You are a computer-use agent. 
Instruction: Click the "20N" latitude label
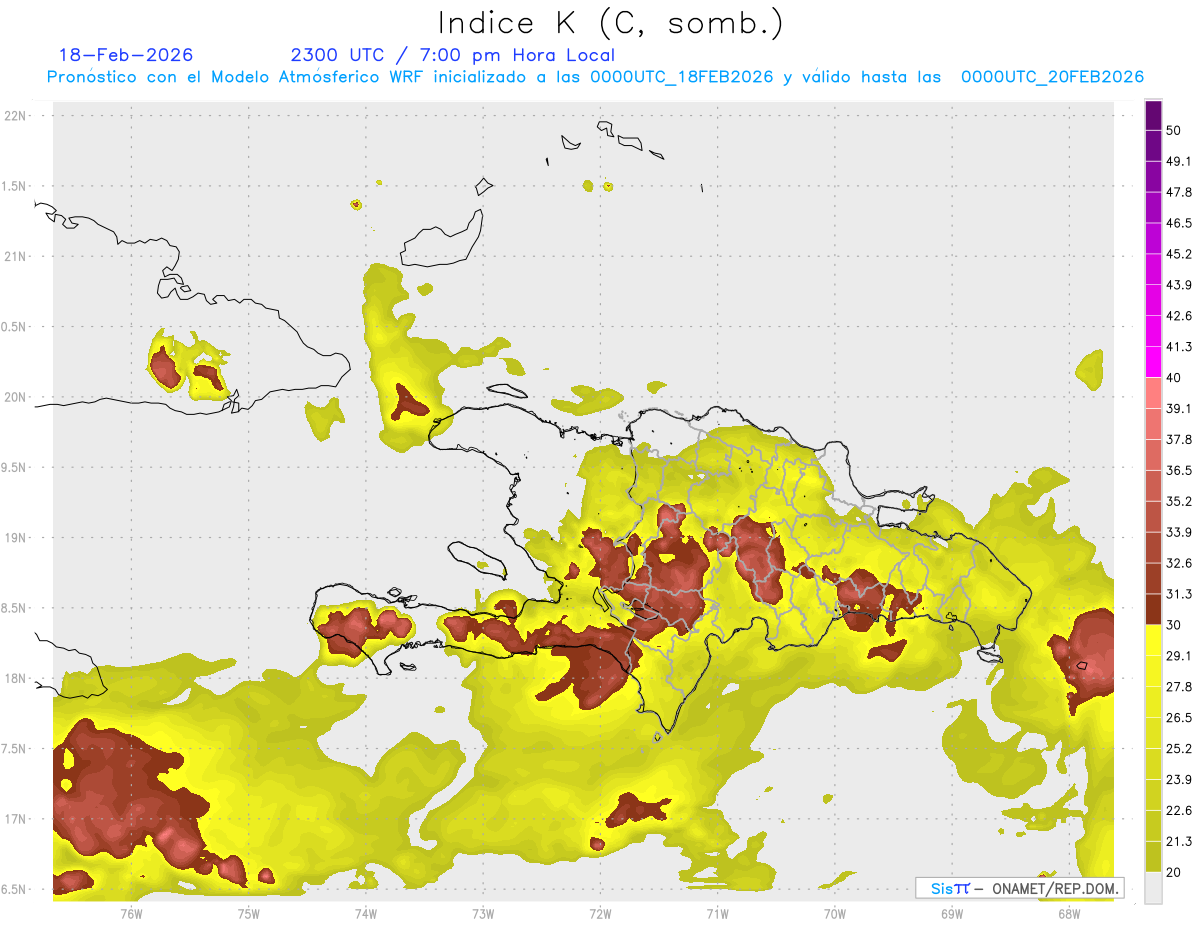[x=17, y=397]
